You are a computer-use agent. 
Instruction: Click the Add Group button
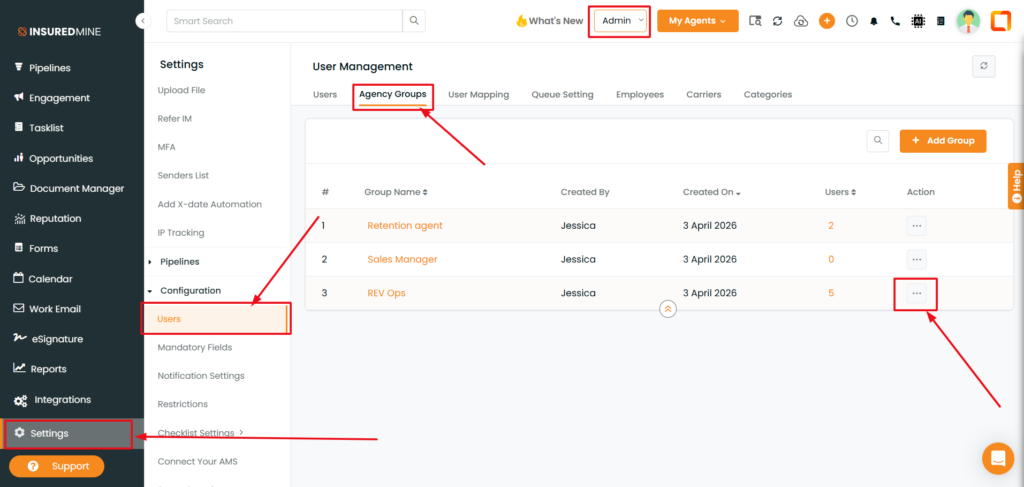coord(943,141)
